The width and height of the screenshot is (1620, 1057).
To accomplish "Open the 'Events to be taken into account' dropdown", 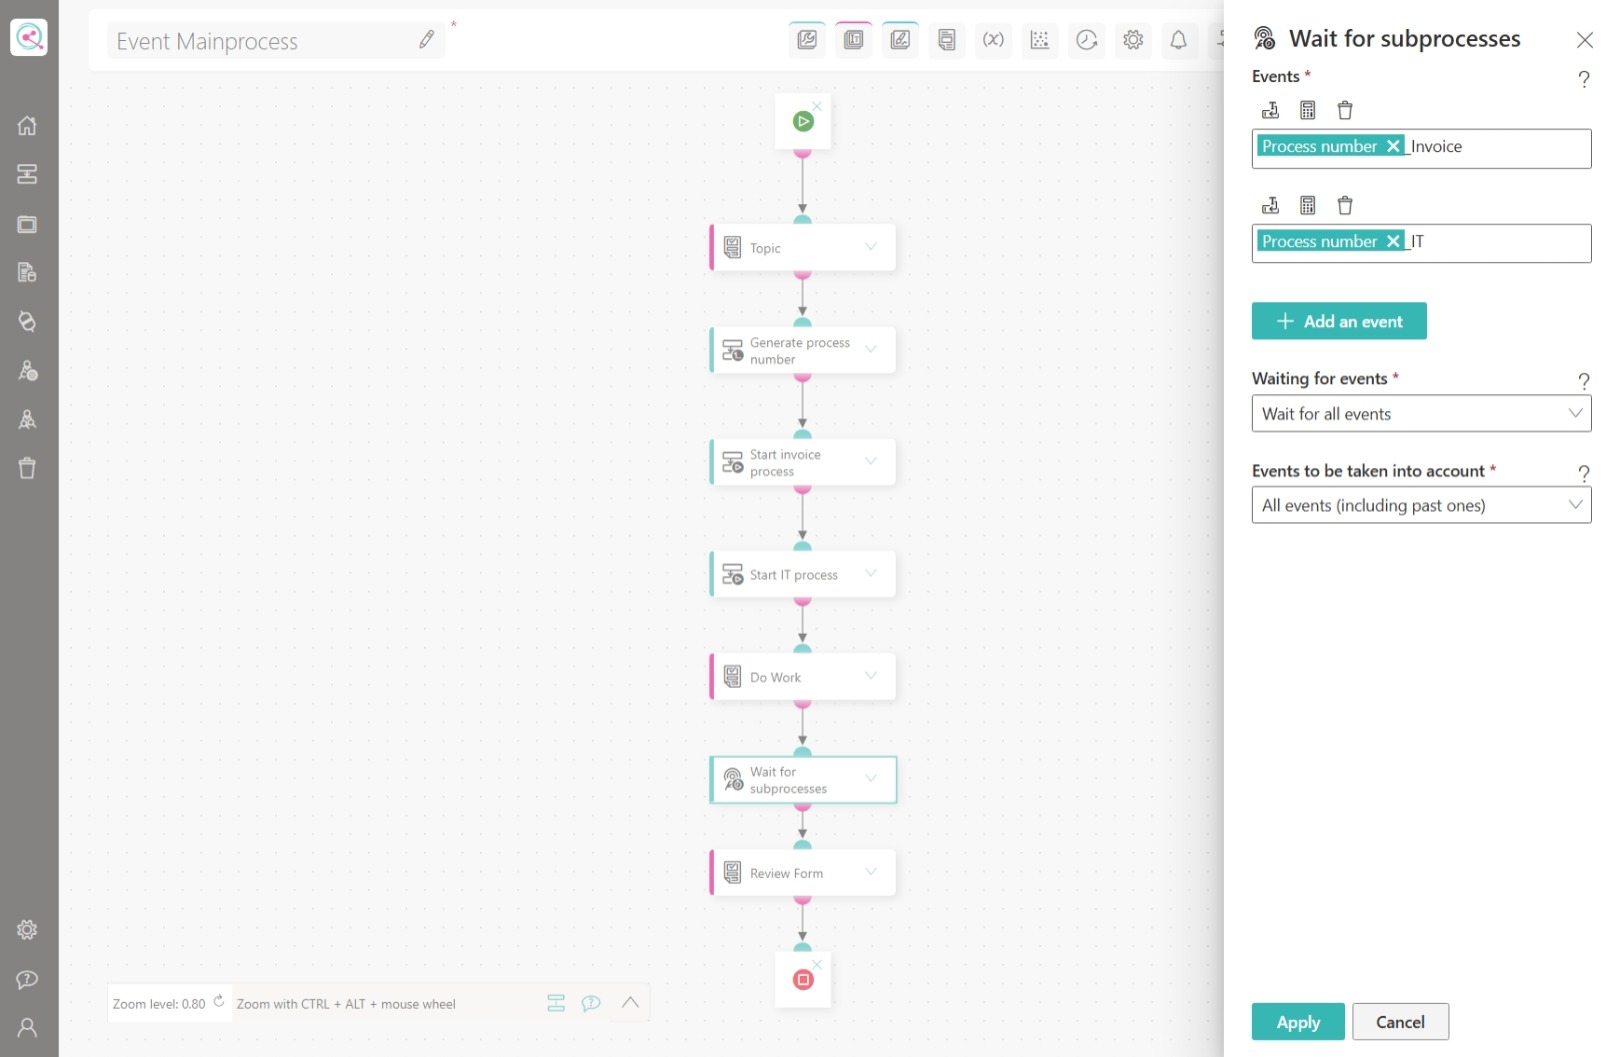I will tap(1421, 505).
